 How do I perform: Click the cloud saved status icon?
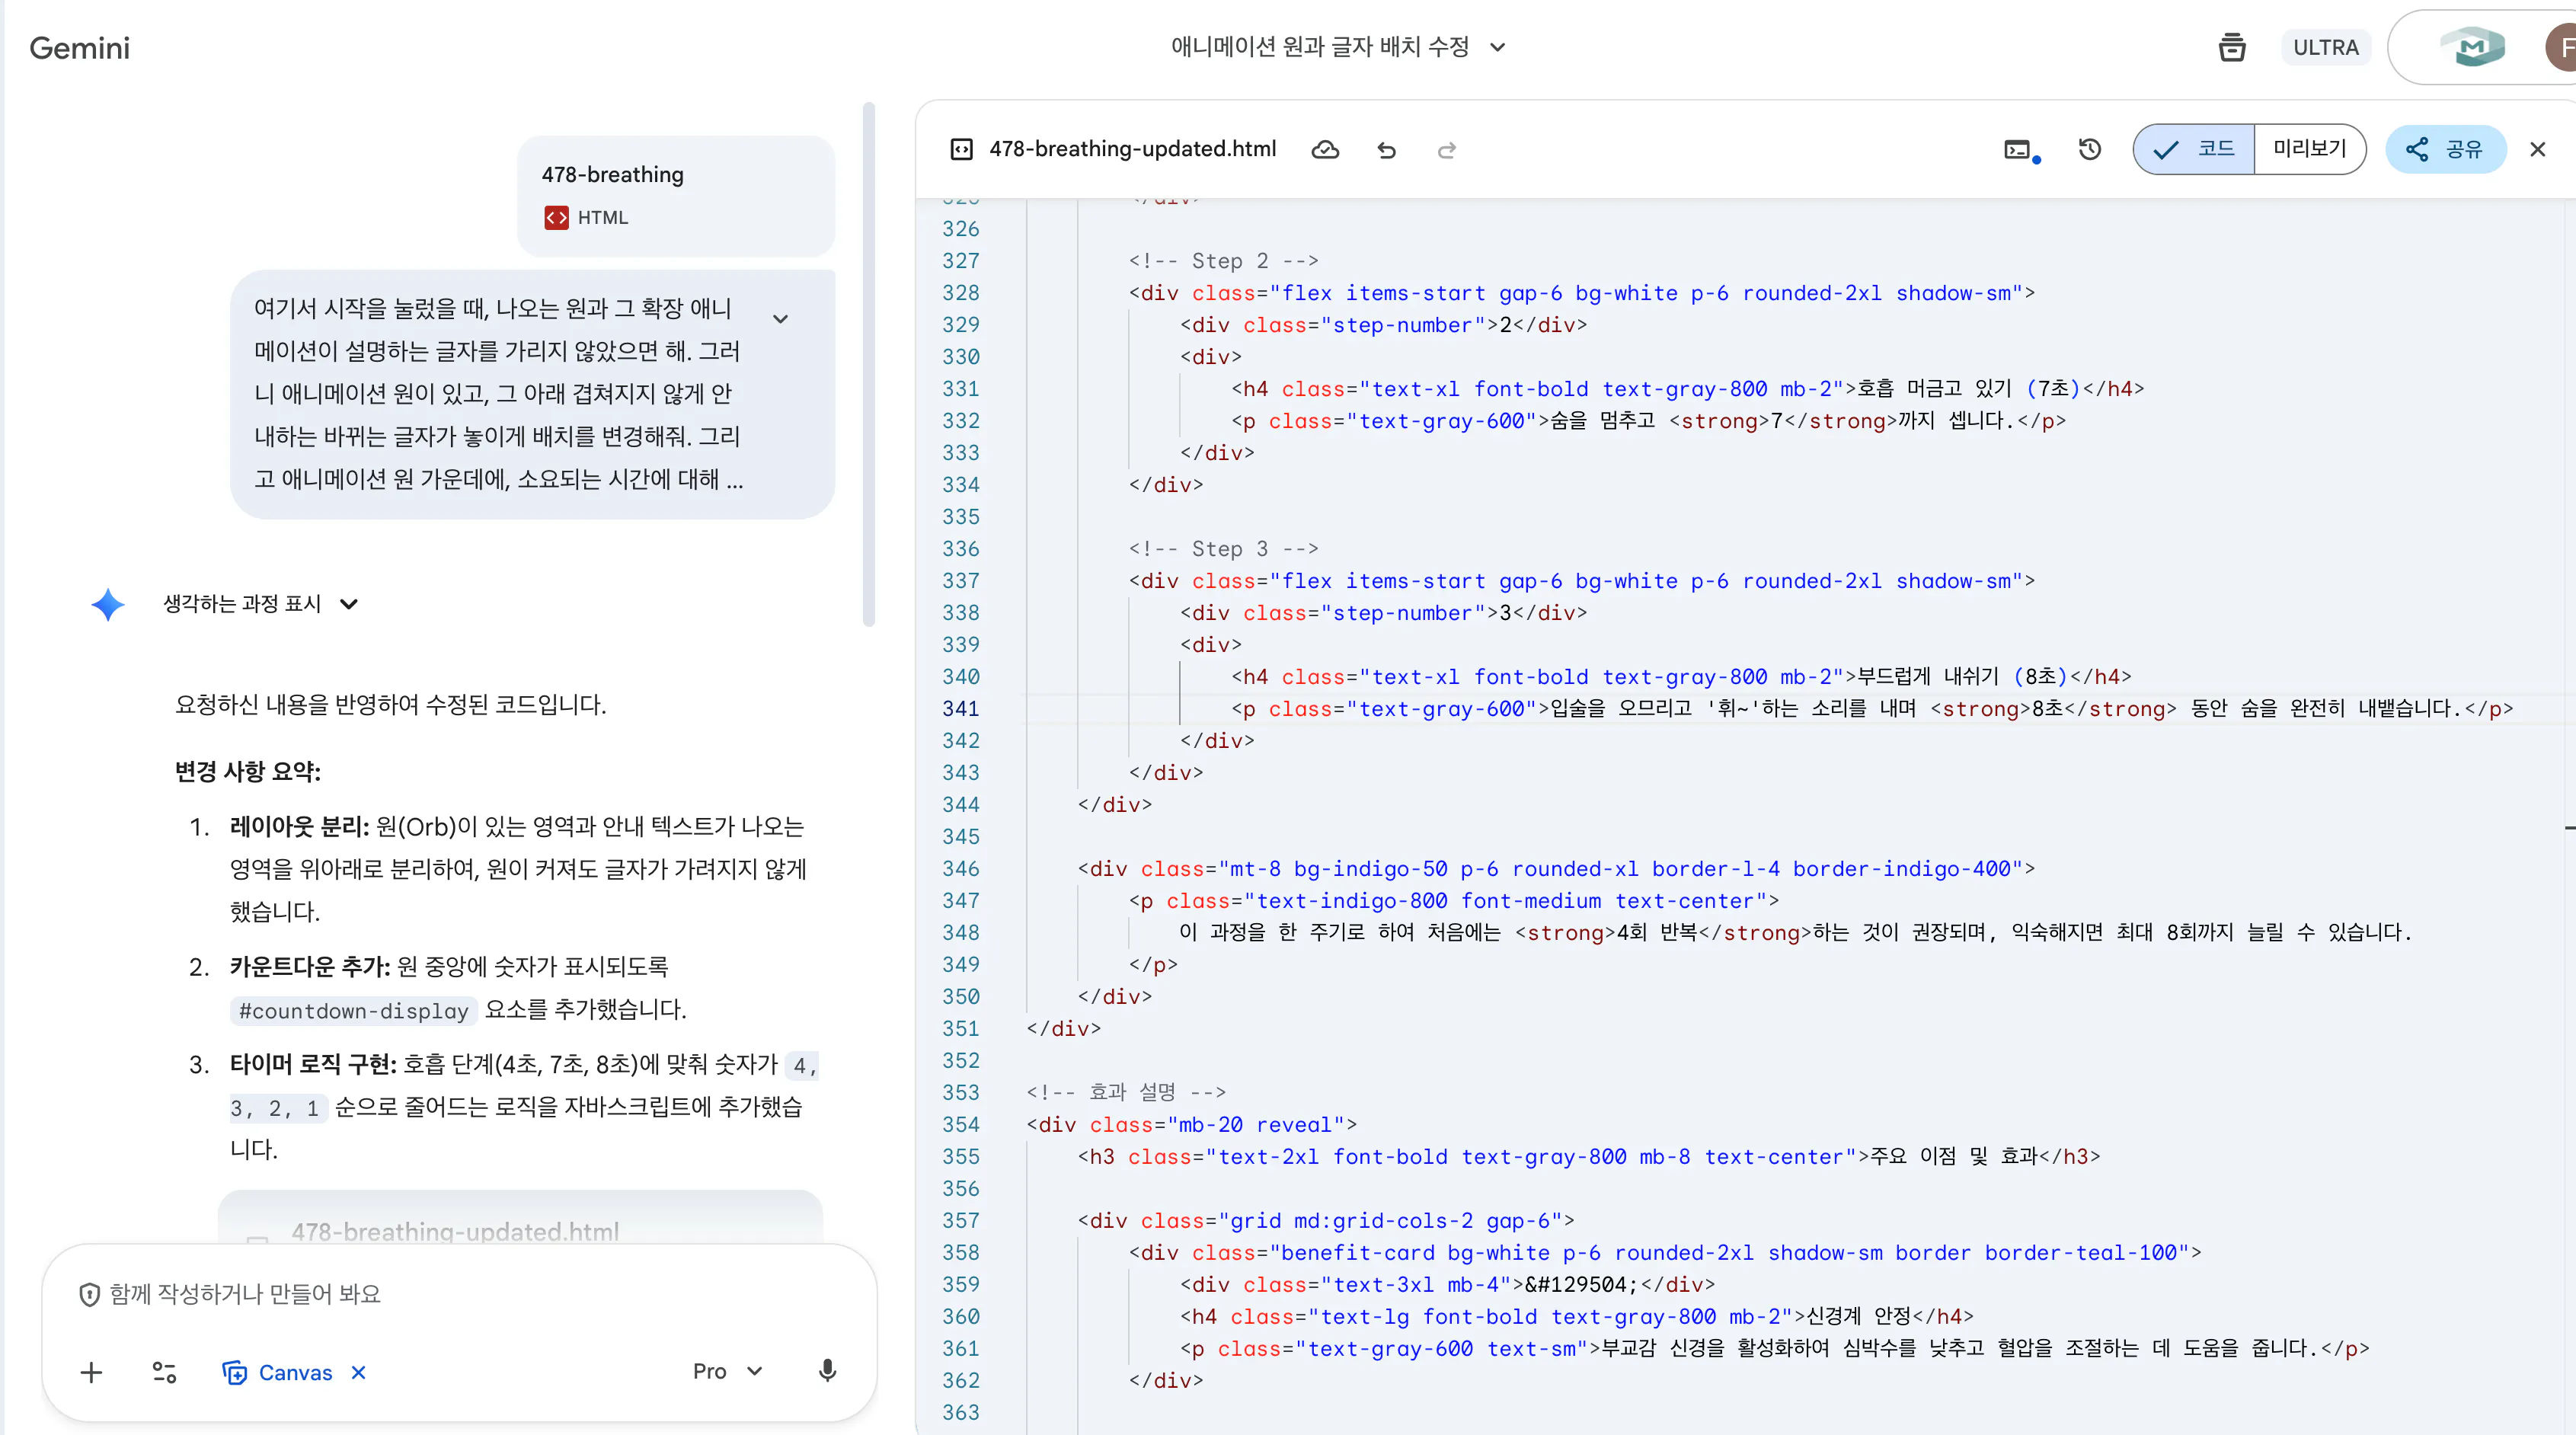[x=1325, y=149]
